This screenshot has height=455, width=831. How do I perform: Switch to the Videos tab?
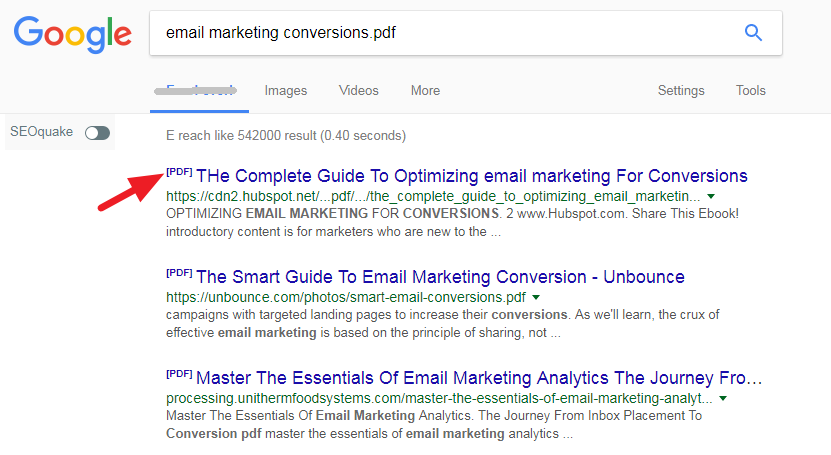pos(359,91)
